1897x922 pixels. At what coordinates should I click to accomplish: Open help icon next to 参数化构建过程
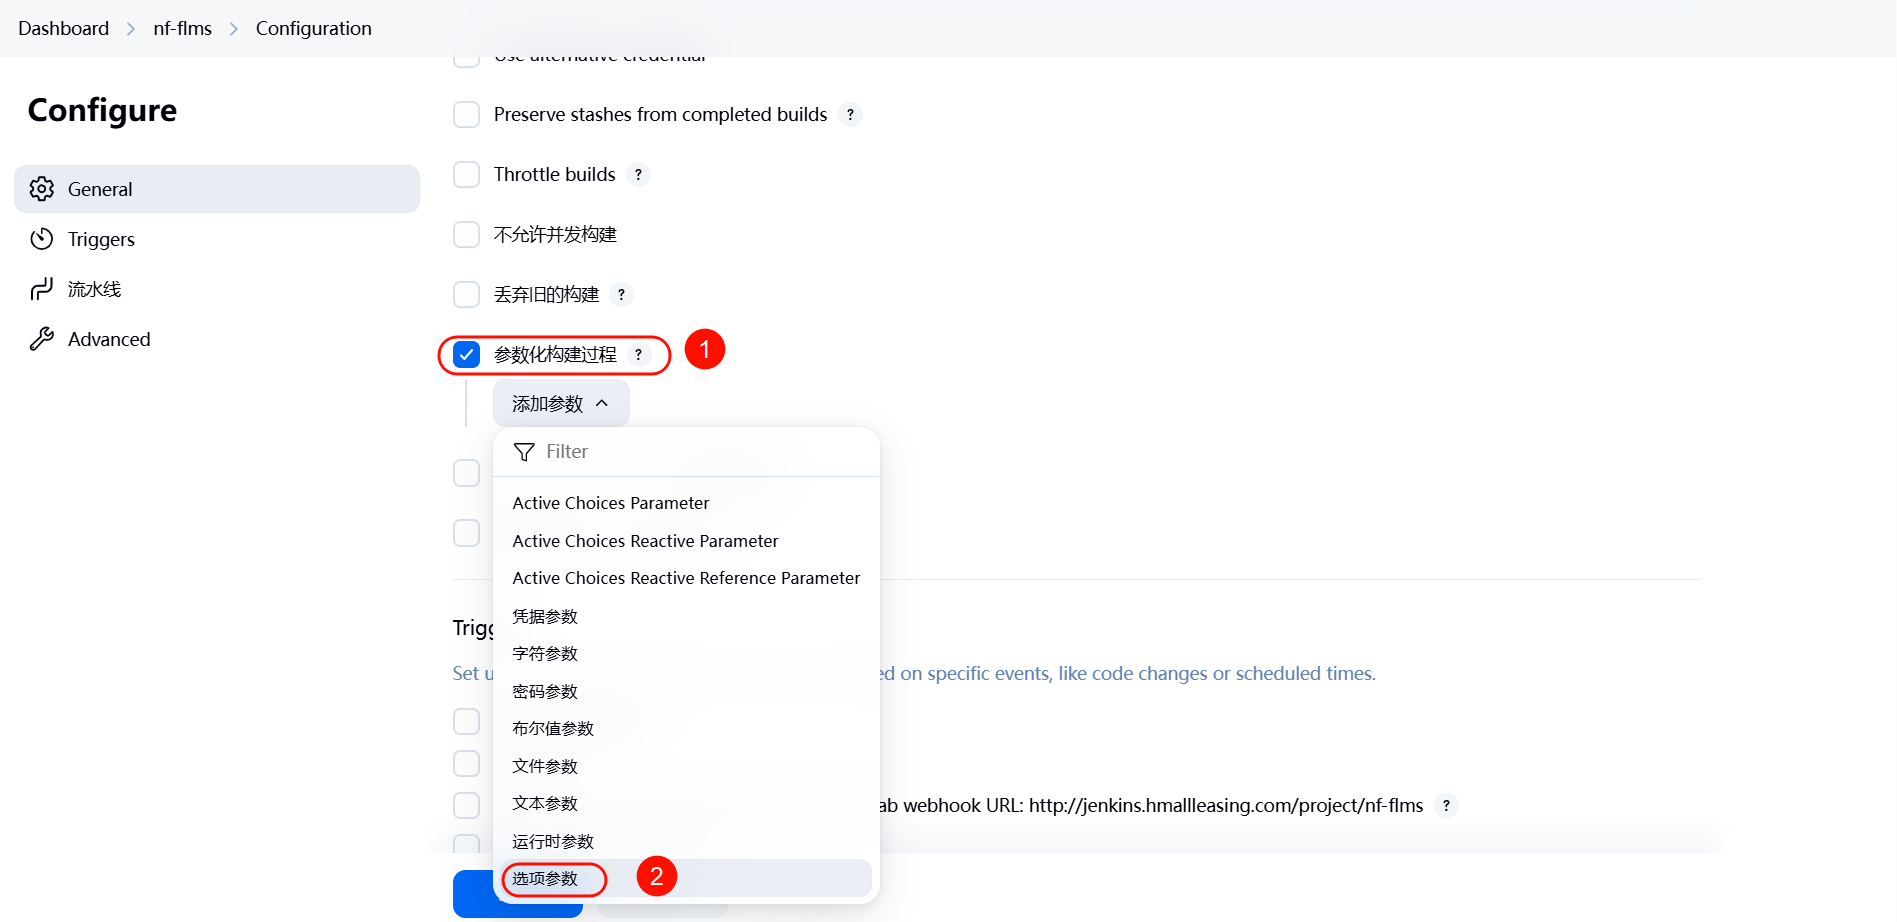coord(638,355)
